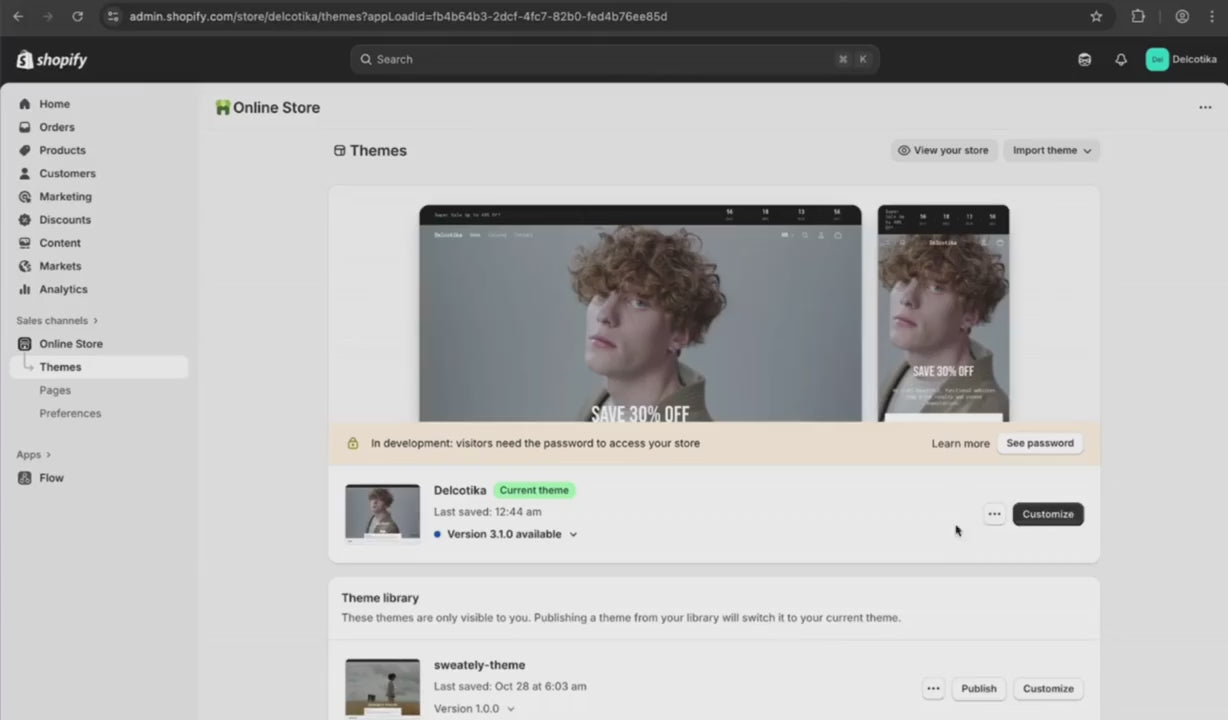
Task: Open Preferences under Online Store
Action: (70, 413)
